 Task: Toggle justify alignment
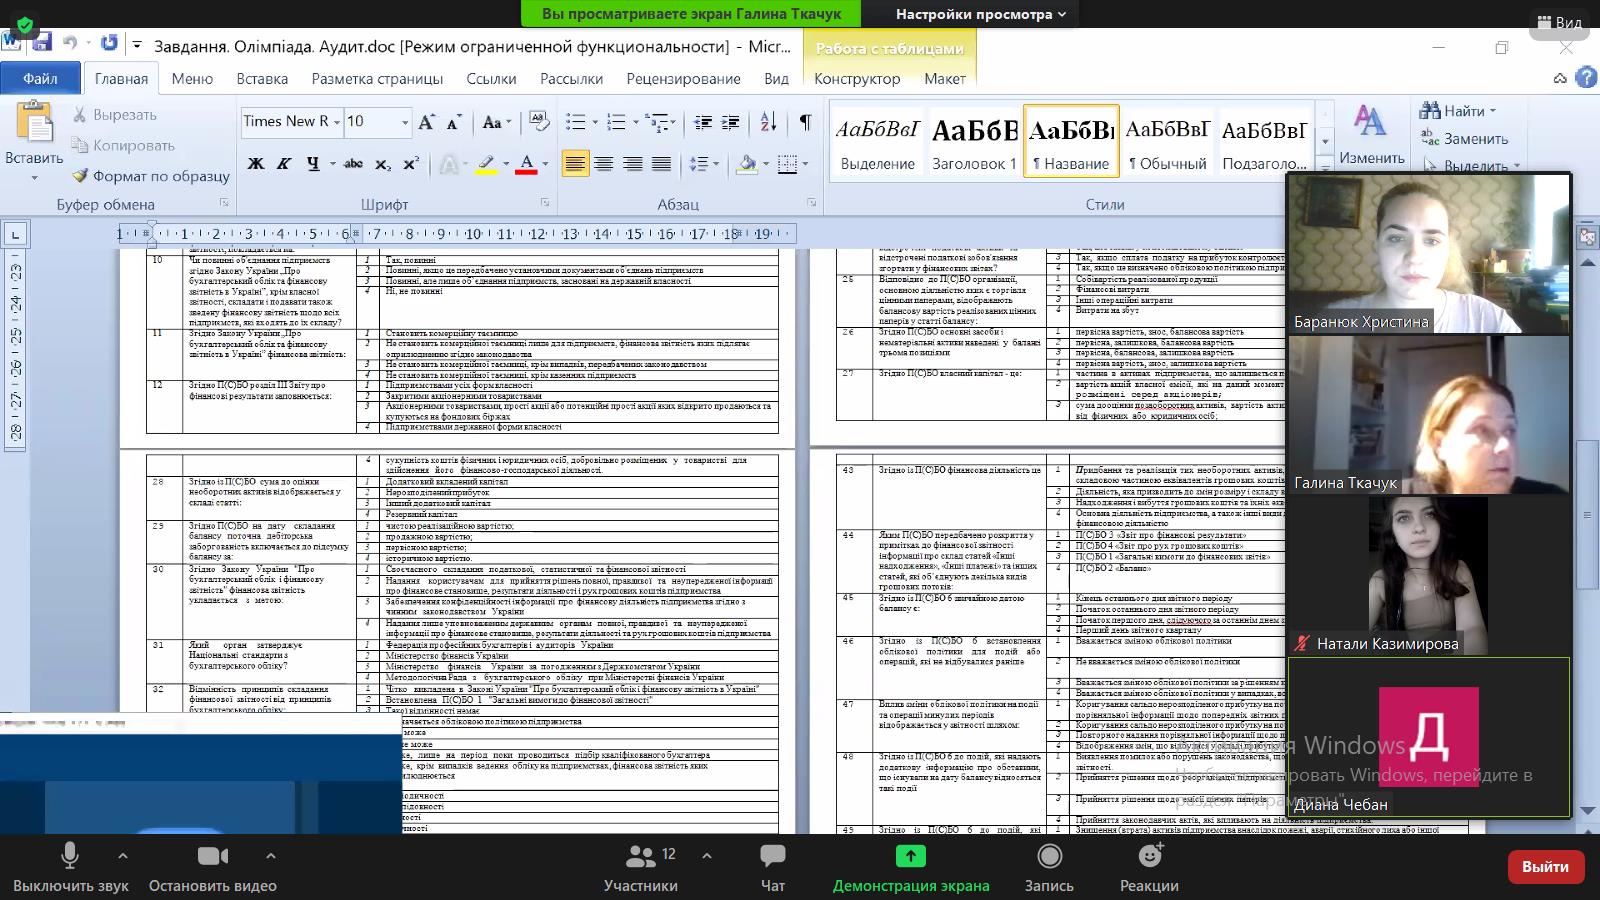point(661,163)
